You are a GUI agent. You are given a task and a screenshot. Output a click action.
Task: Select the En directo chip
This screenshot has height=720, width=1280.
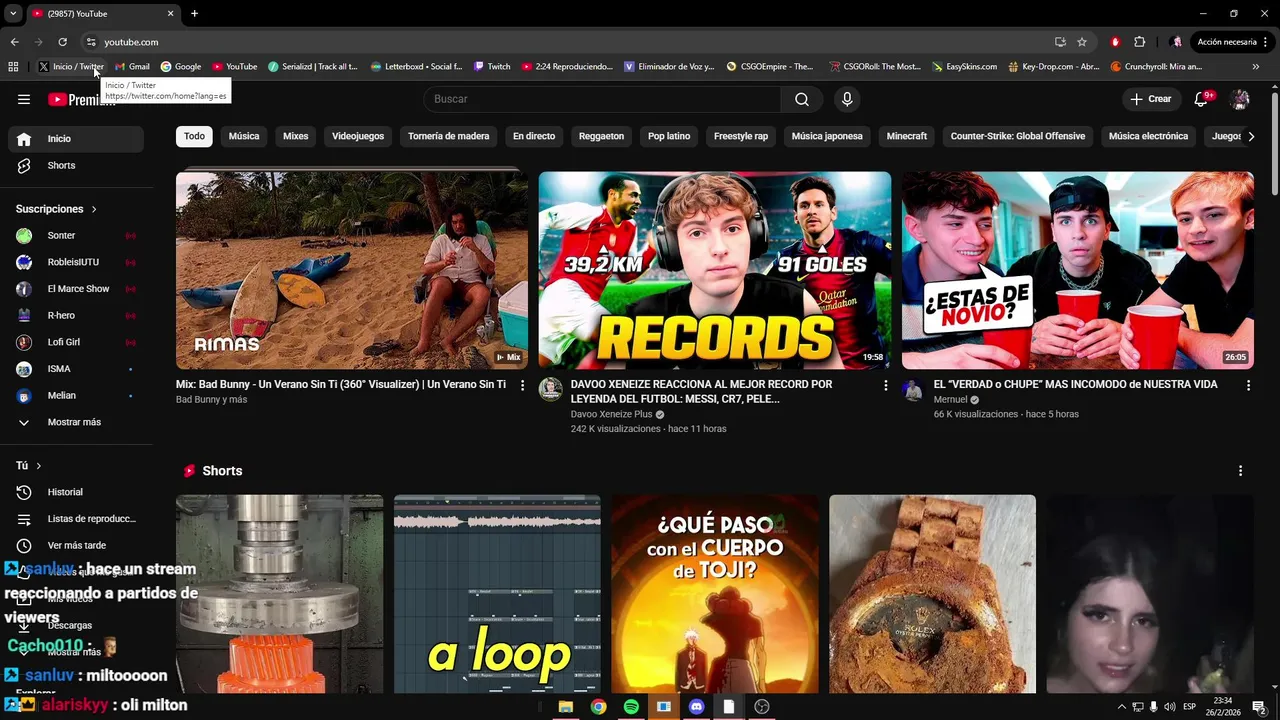534,136
